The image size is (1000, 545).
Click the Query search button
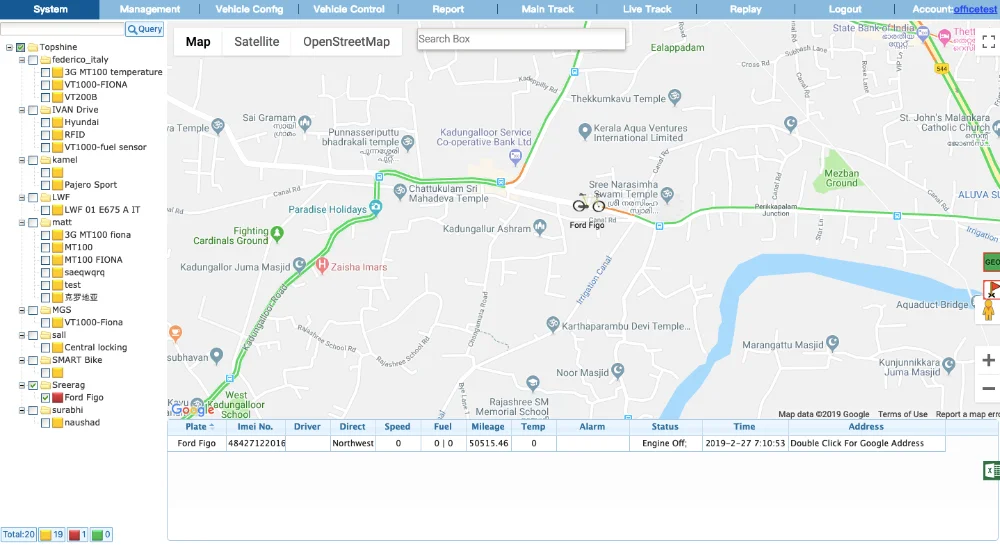tap(145, 29)
